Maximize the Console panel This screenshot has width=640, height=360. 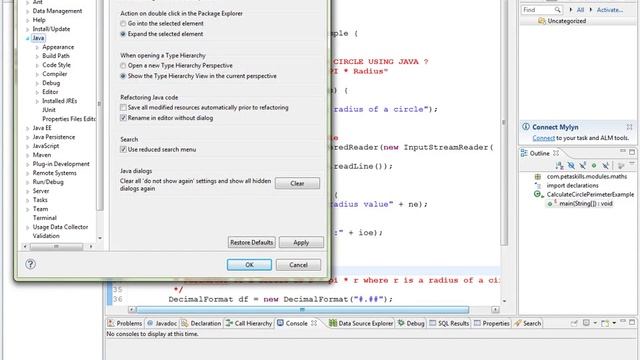(632, 322)
